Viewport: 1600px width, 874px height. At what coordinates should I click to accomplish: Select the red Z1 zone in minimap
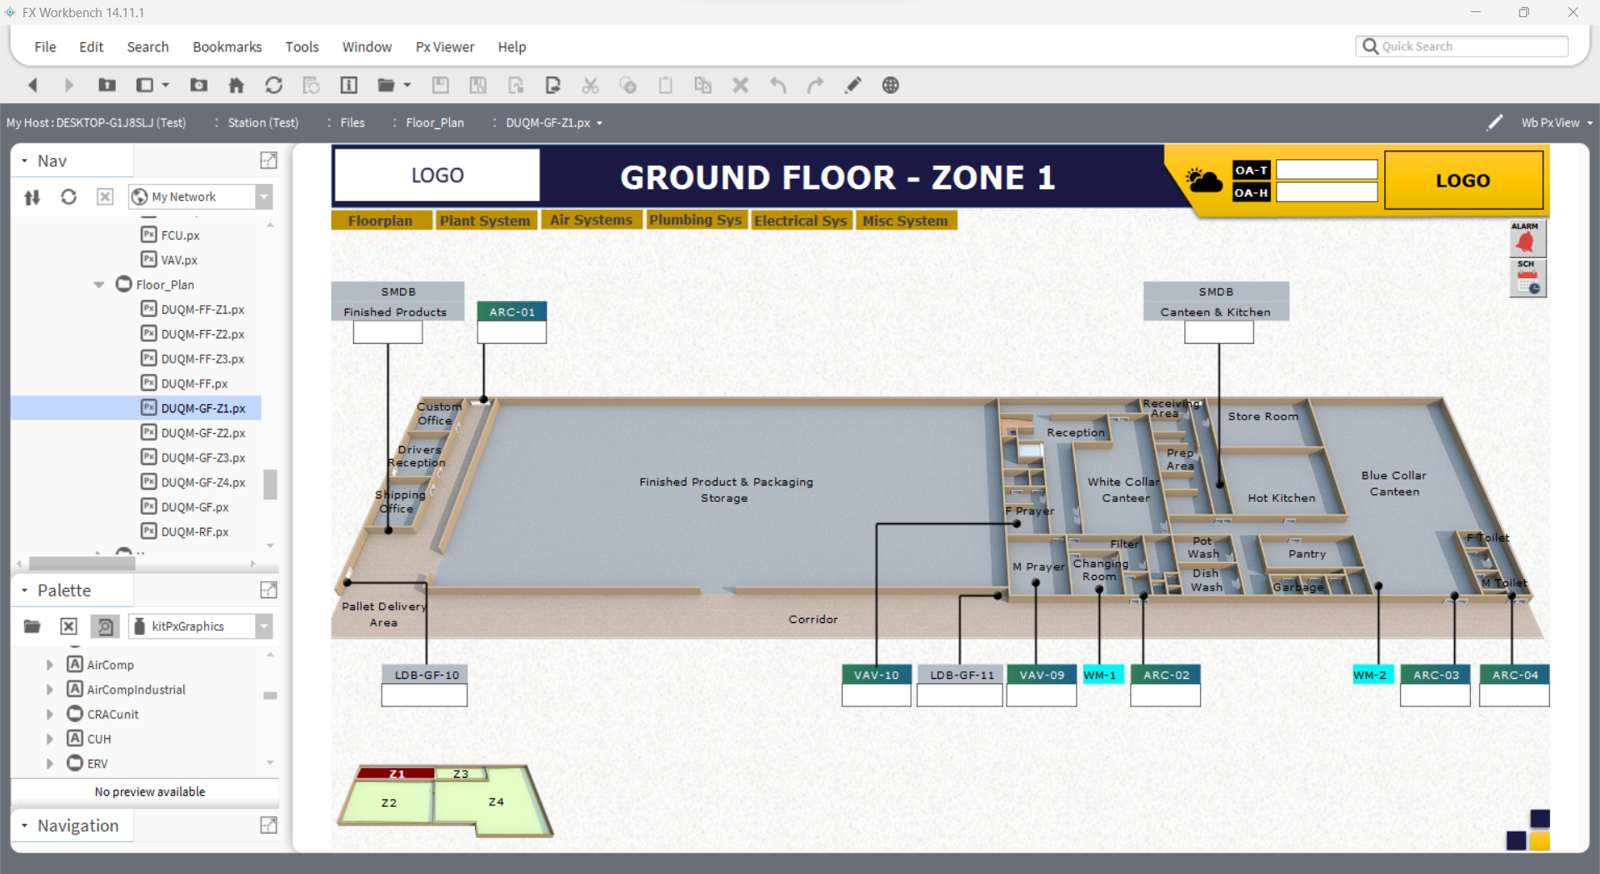point(396,773)
